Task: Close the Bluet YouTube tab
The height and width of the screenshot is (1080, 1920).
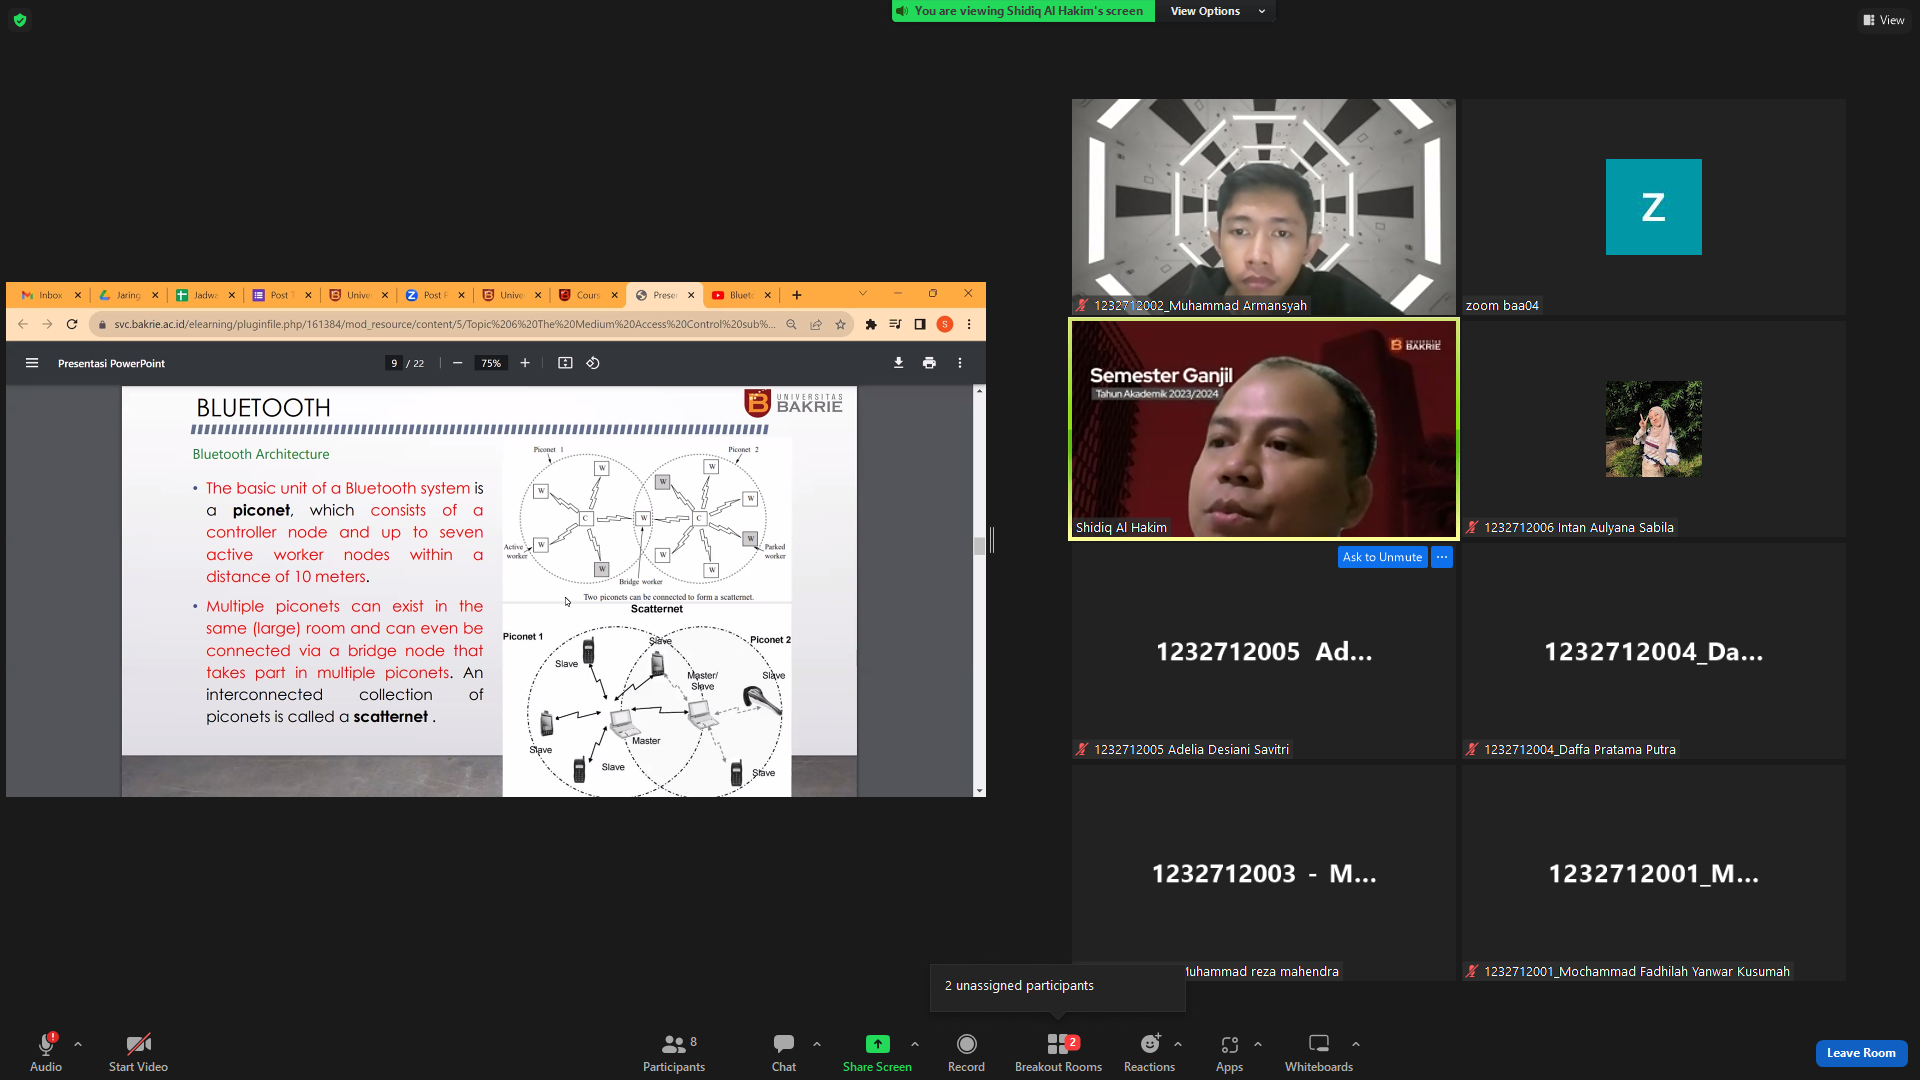Action: [x=768, y=295]
